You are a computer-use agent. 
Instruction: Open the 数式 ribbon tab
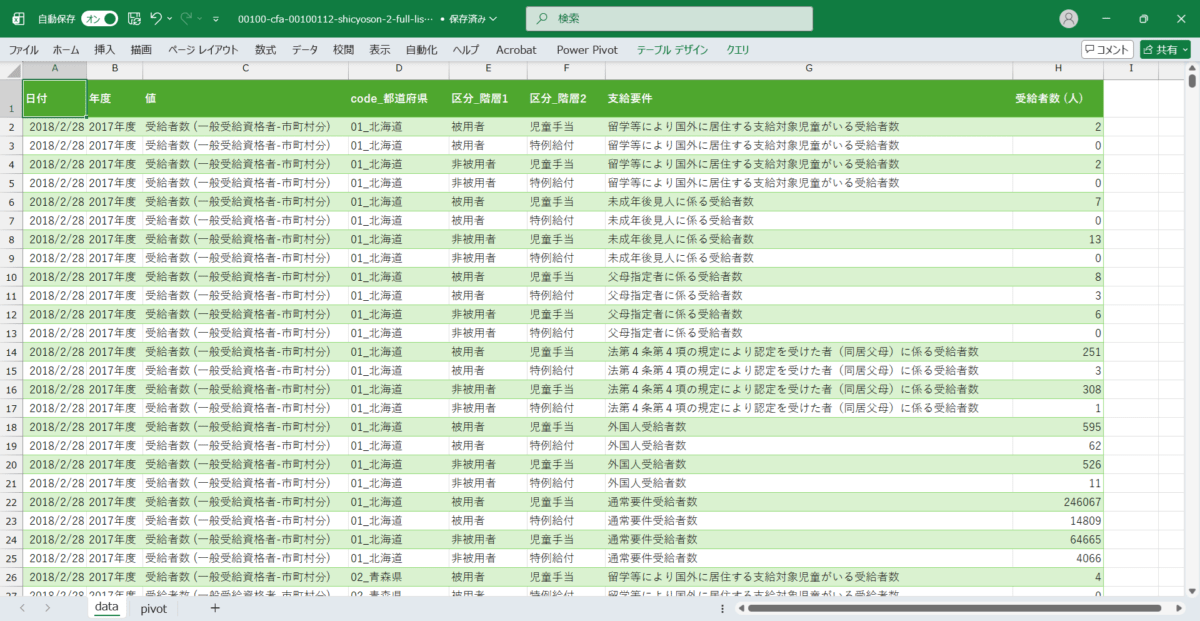click(x=265, y=50)
